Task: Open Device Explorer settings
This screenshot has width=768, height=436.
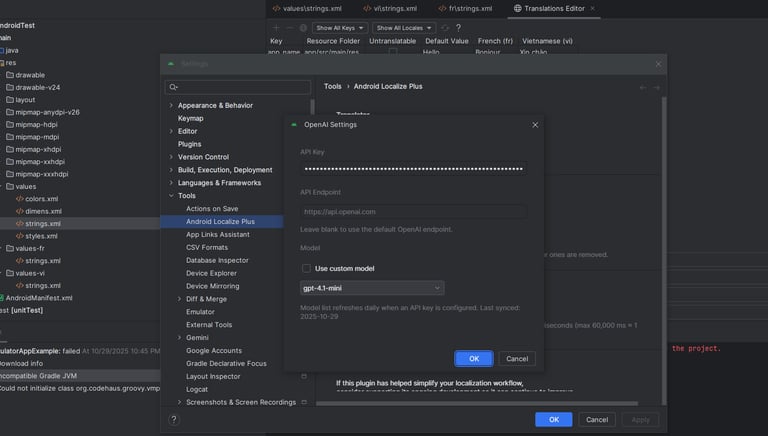Action: click(211, 273)
